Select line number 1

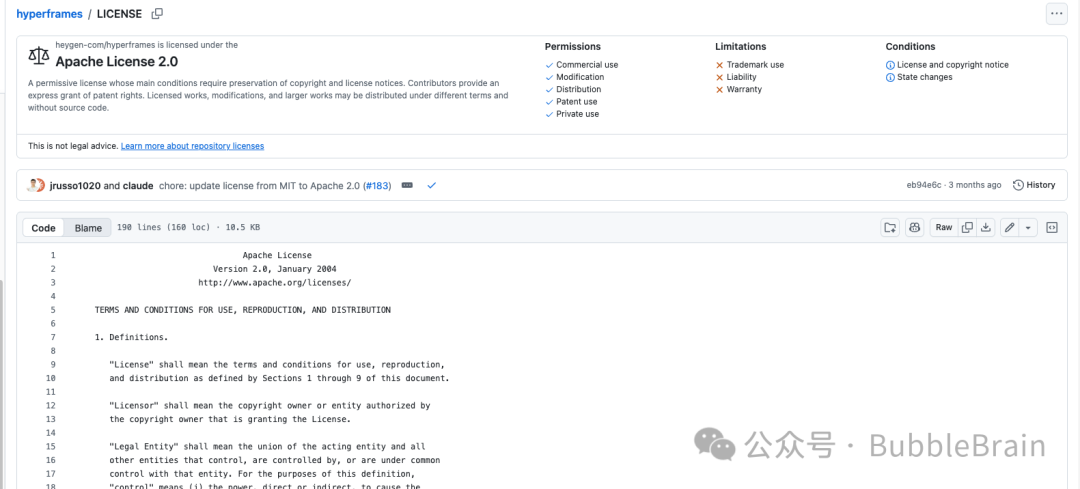pos(52,255)
